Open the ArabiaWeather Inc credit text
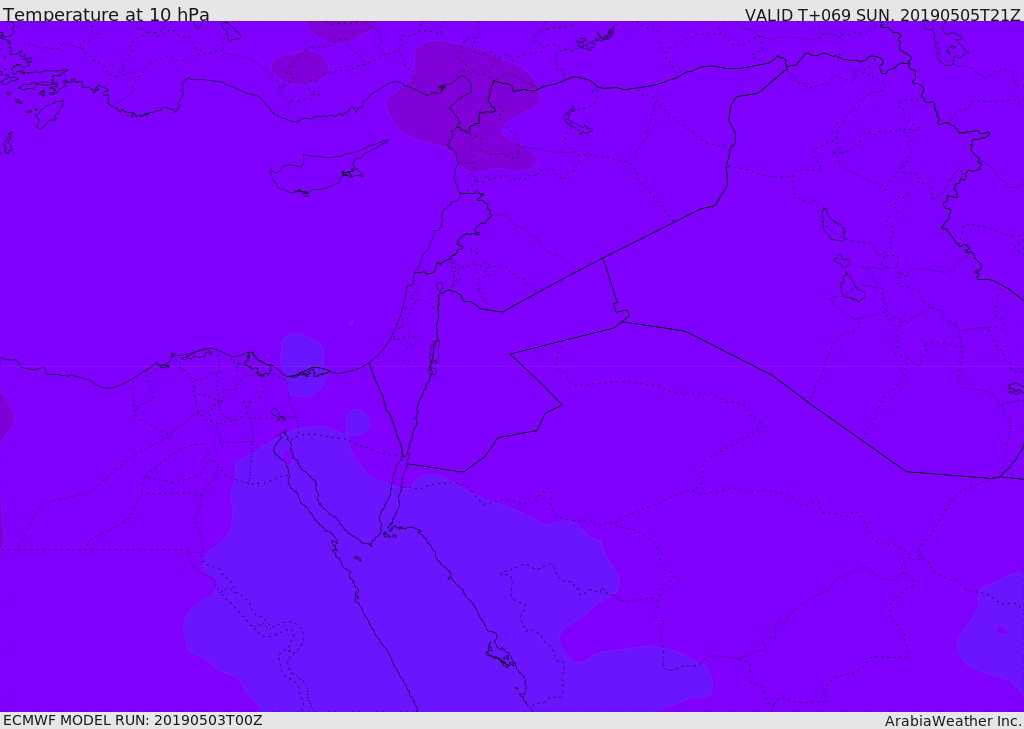This screenshot has height=729, width=1024. pyautogui.click(x=952, y=721)
